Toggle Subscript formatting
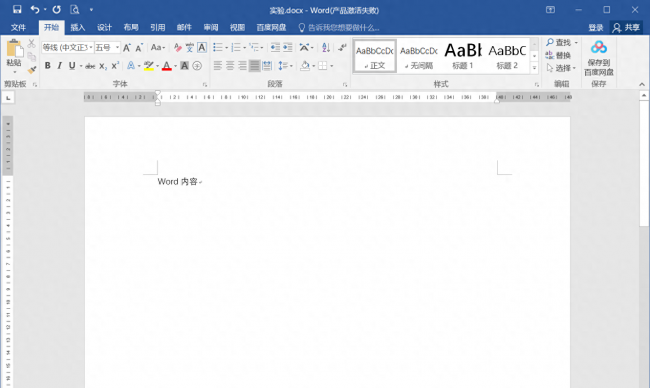This screenshot has width=650, height=388. [103, 66]
